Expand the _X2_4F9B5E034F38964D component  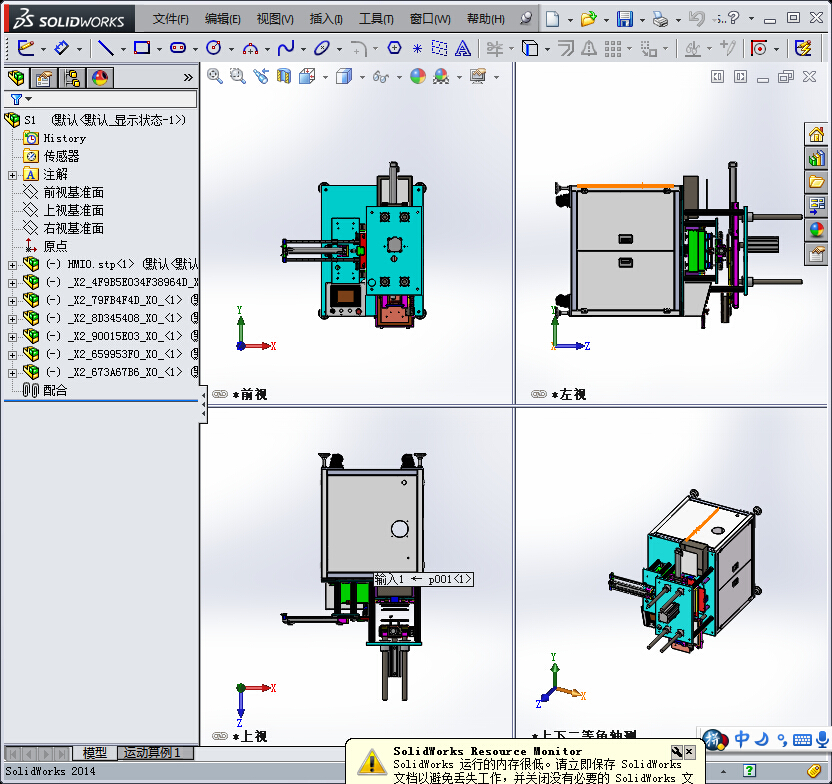[12, 283]
